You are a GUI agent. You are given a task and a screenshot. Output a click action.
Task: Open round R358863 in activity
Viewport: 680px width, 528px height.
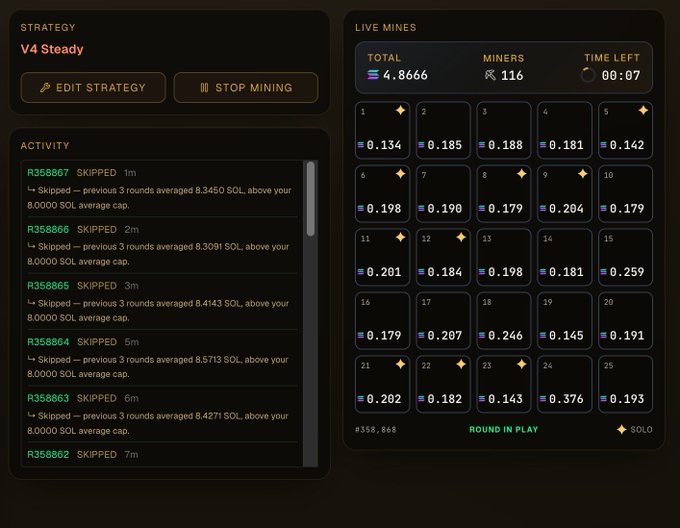click(x=48, y=398)
